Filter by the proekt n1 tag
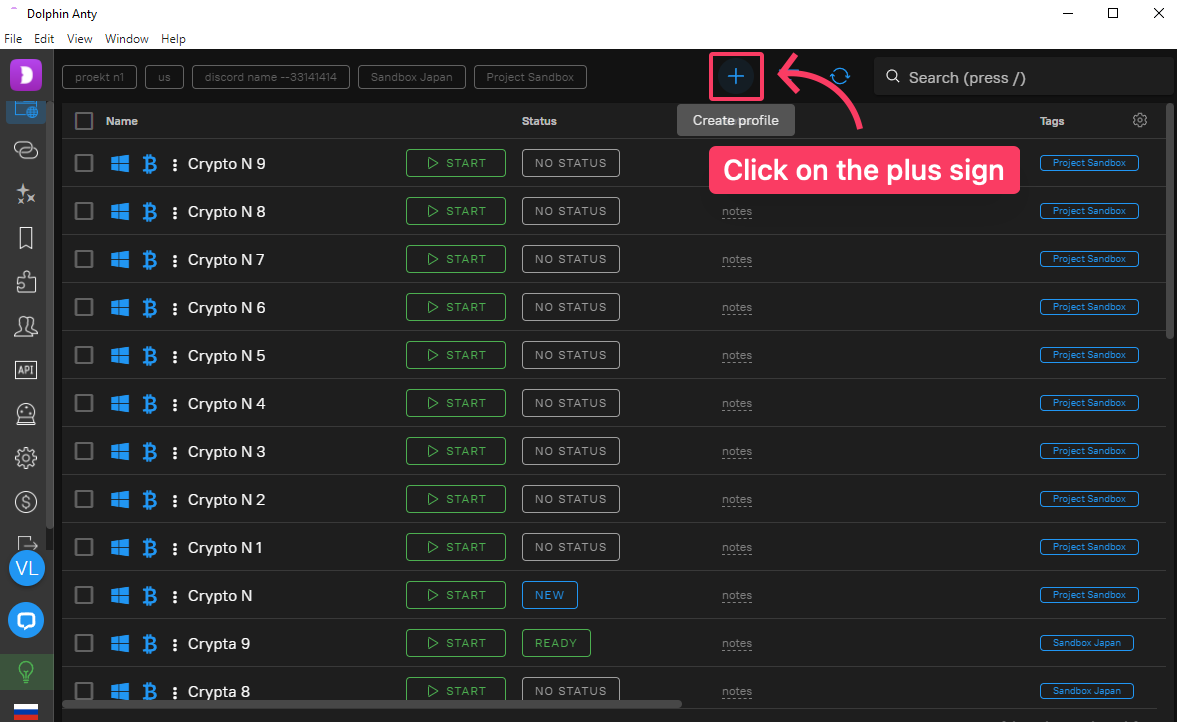 coord(100,77)
